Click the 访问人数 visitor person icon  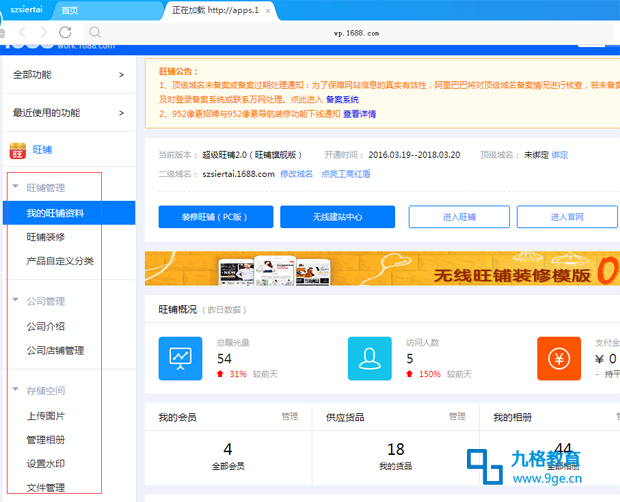tap(370, 359)
